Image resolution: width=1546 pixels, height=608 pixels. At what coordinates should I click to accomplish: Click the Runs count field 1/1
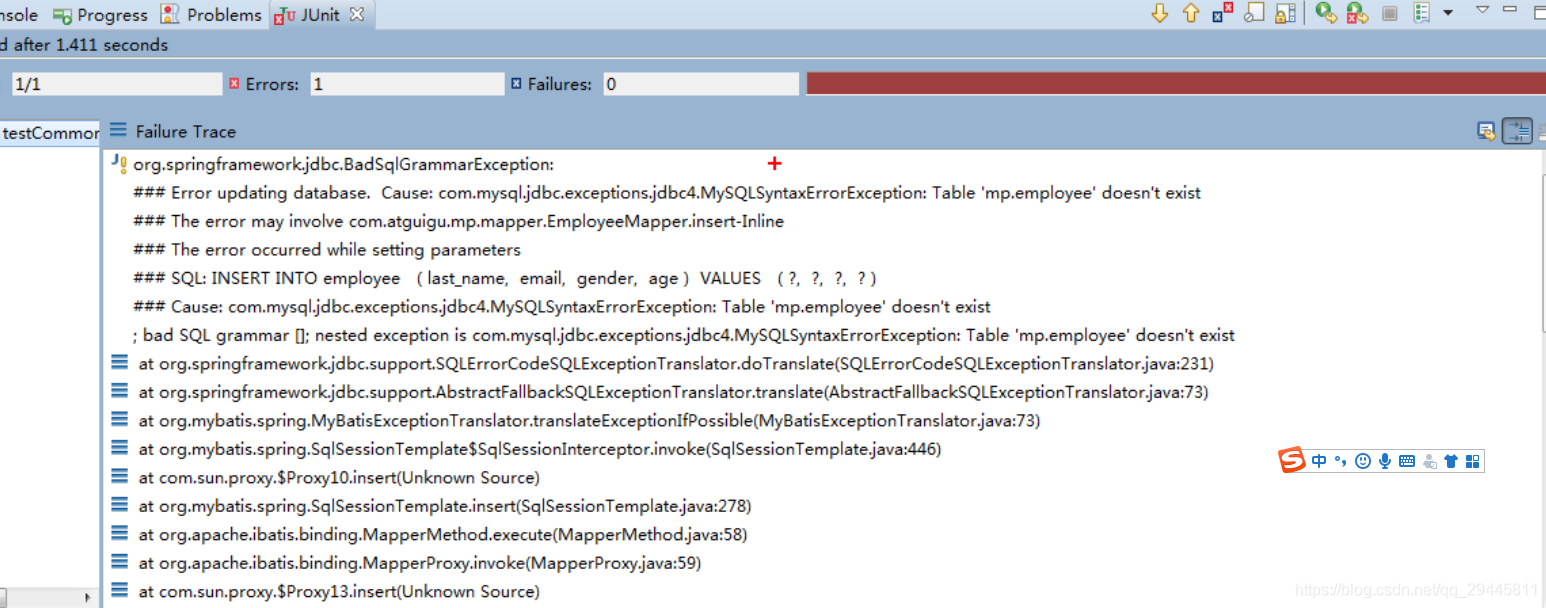coord(116,84)
